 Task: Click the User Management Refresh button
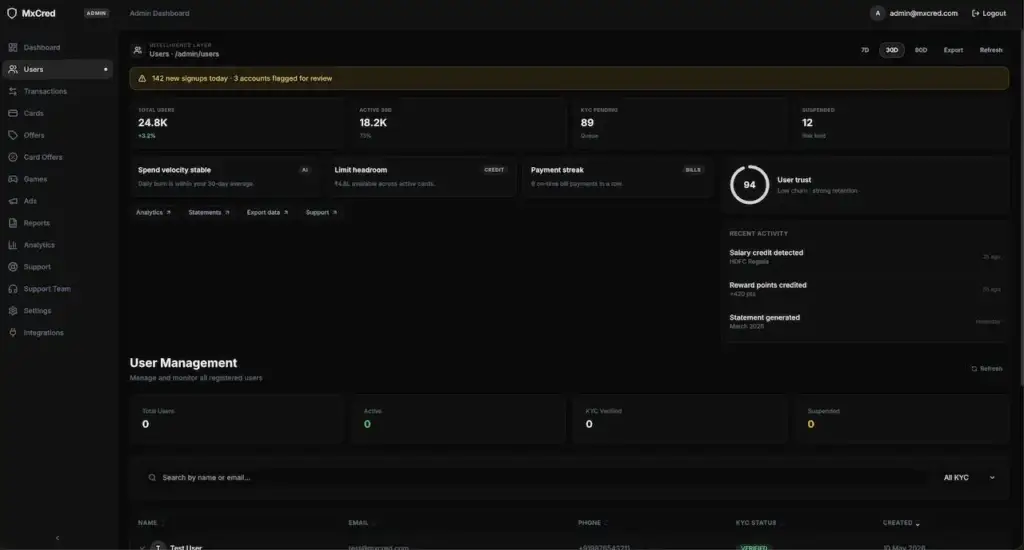click(987, 369)
